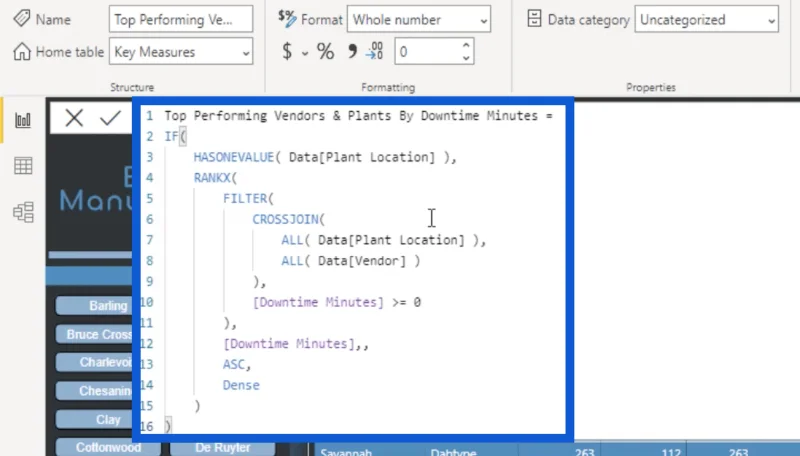Screen dimensions: 800x456
Task: Open Format Whole number dropdown
Action: click(419, 19)
